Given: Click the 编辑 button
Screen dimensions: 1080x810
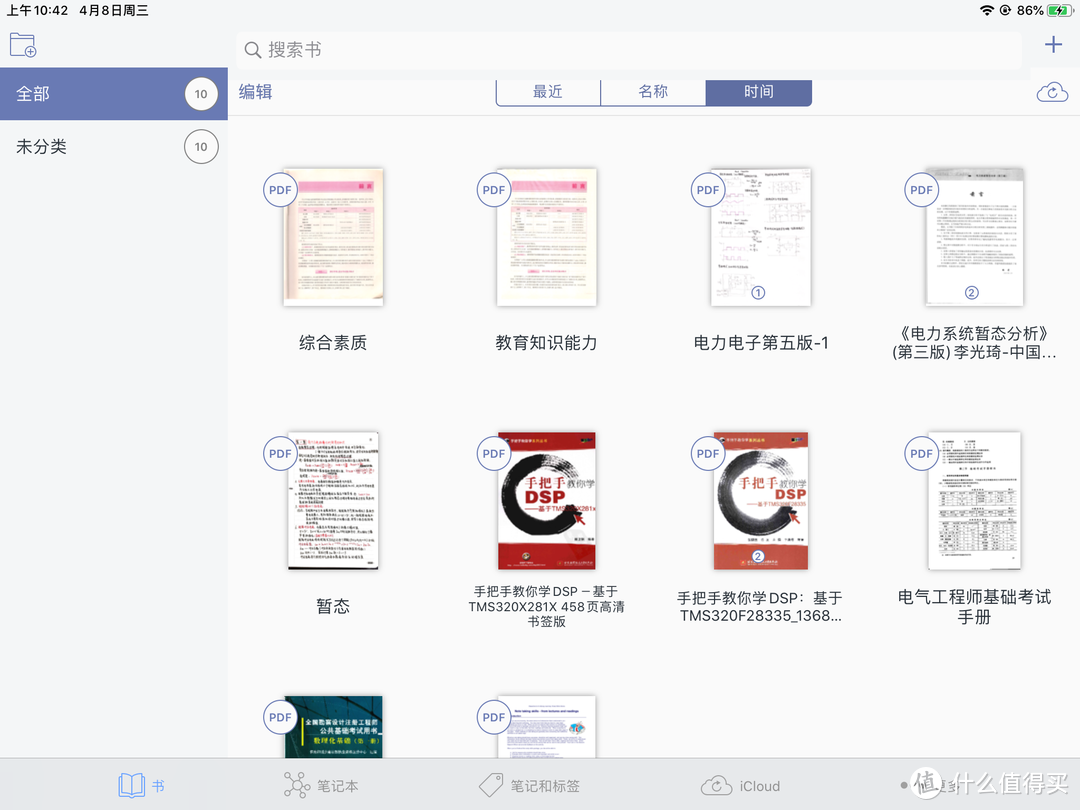Looking at the screenshot, I should [256, 92].
